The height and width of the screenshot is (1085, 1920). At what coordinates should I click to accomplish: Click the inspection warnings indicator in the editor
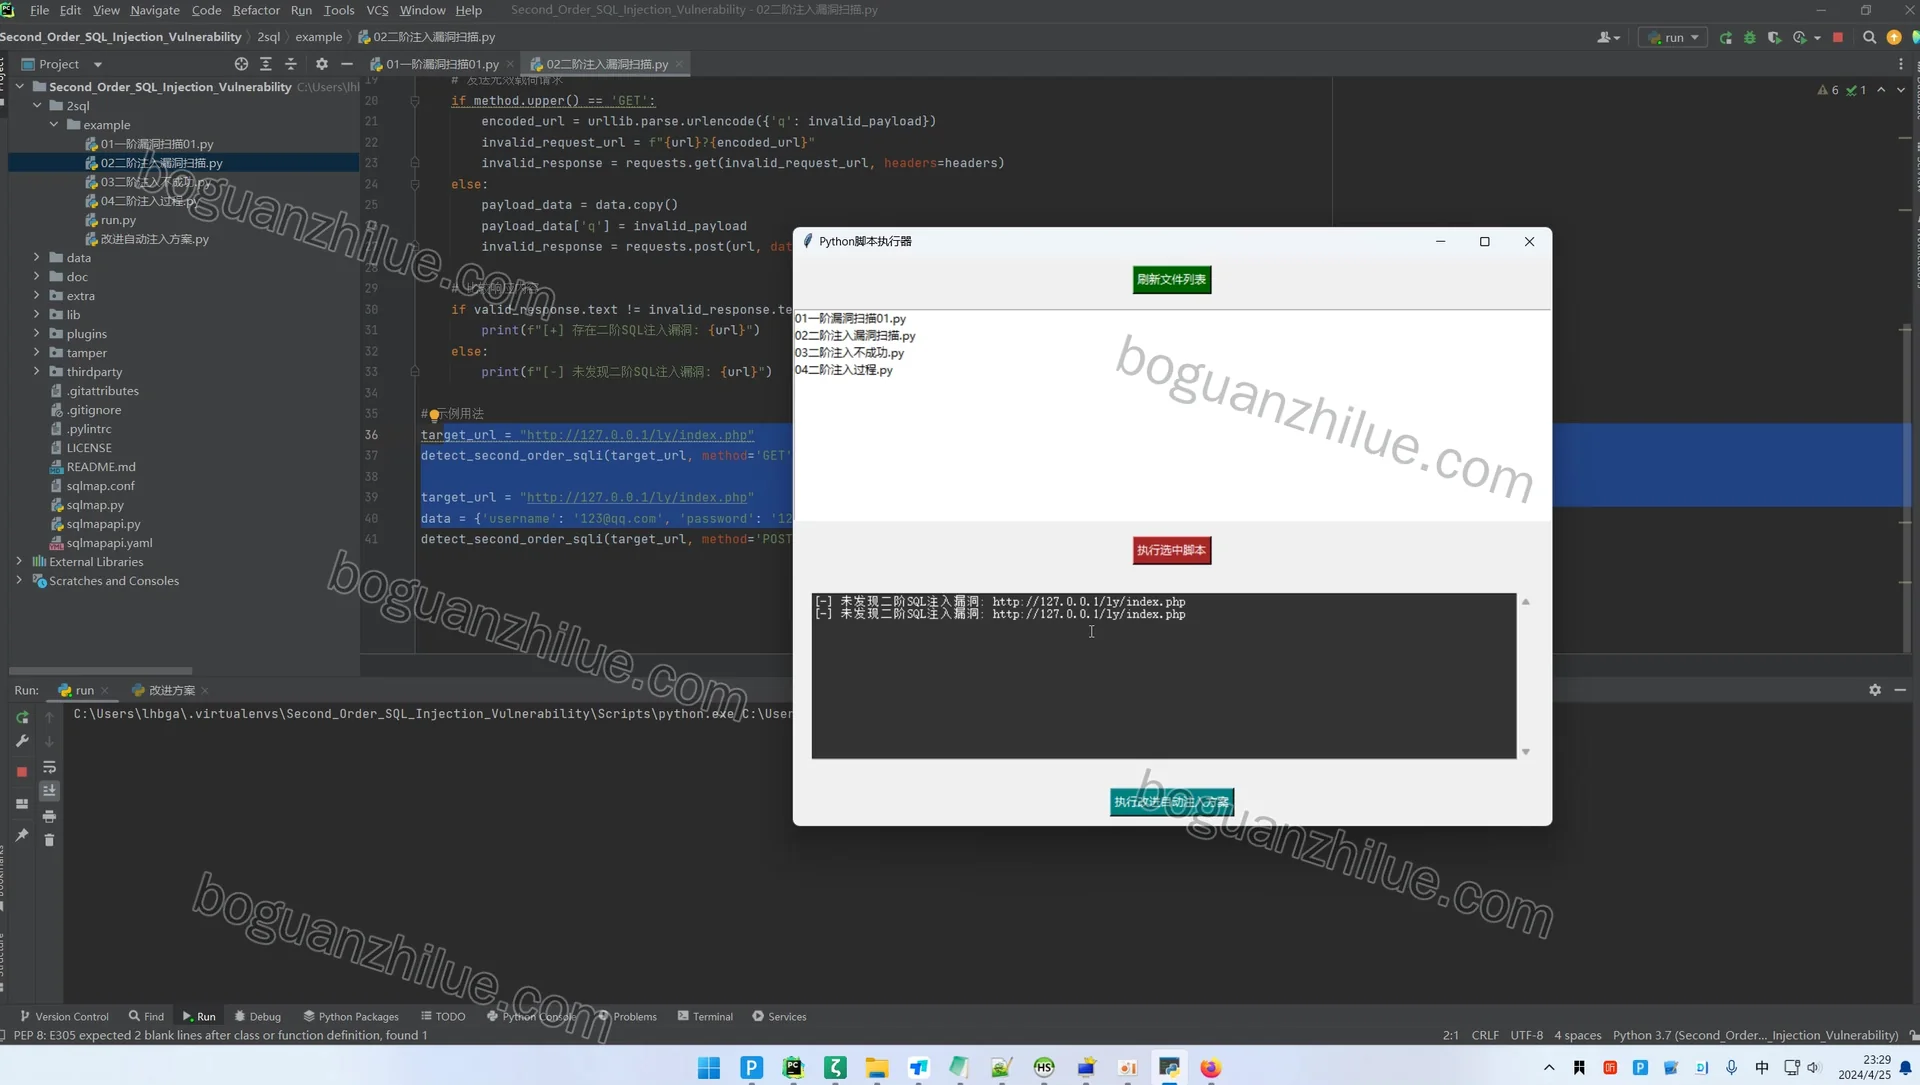pos(1842,90)
